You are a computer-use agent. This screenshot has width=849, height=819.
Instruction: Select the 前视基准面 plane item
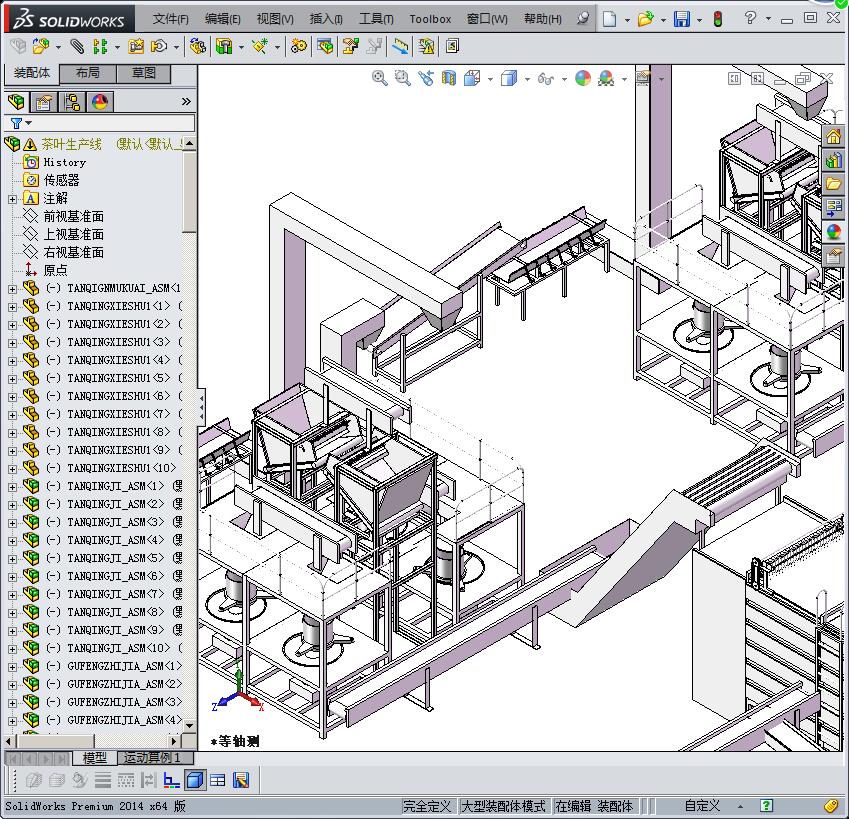click(73, 217)
